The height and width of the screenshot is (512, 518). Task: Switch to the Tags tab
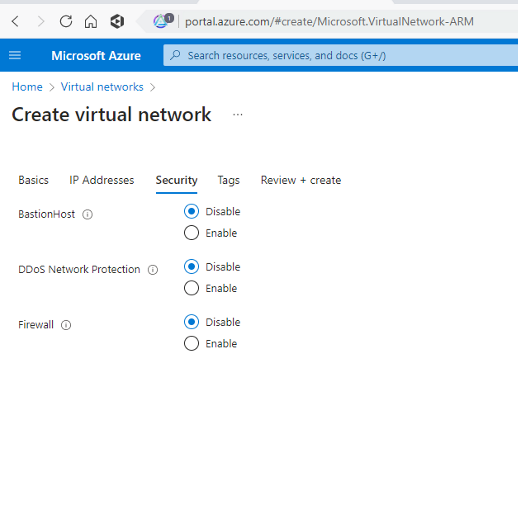pyautogui.click(x=229, y=180)
